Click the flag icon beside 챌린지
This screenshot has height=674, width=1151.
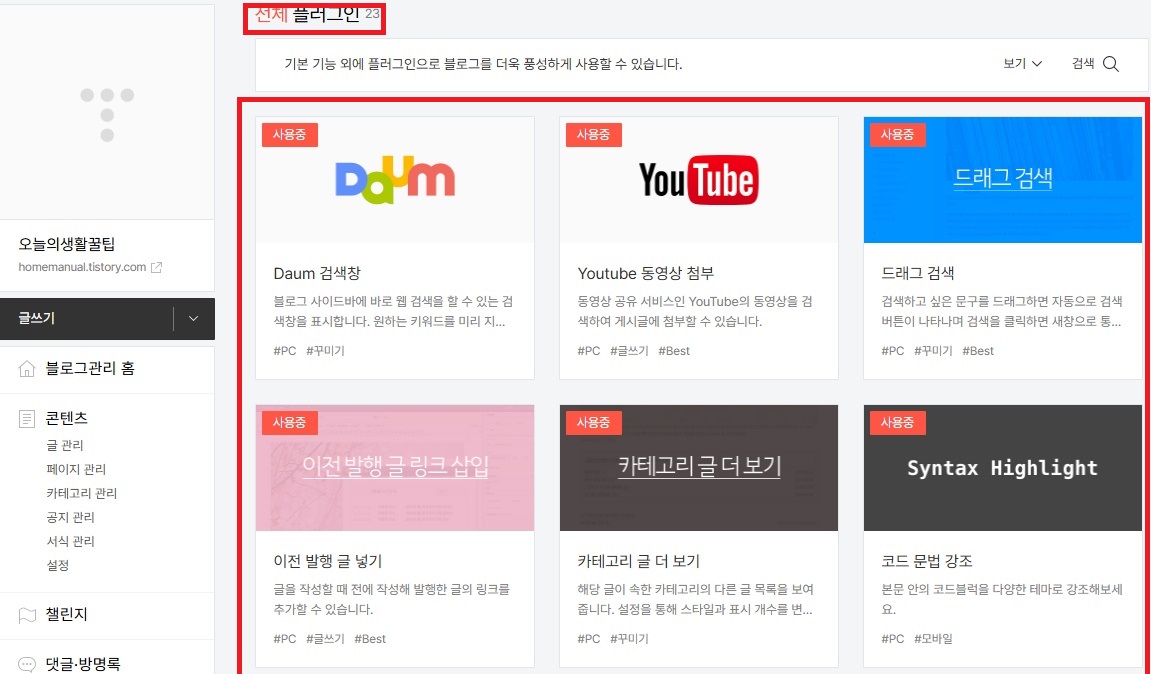tap(25, 615)
